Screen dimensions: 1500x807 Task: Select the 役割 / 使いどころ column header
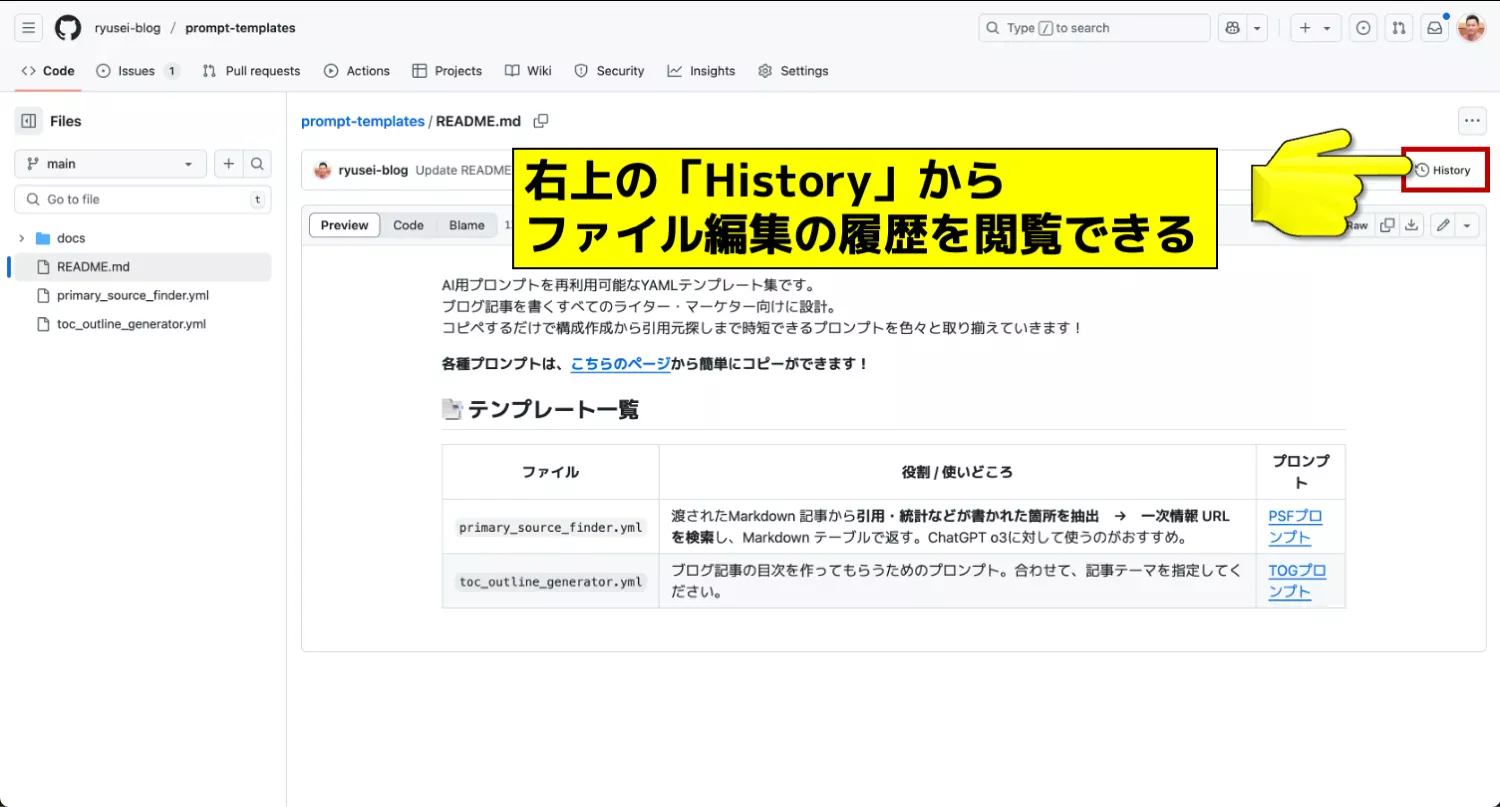[957, 472]
